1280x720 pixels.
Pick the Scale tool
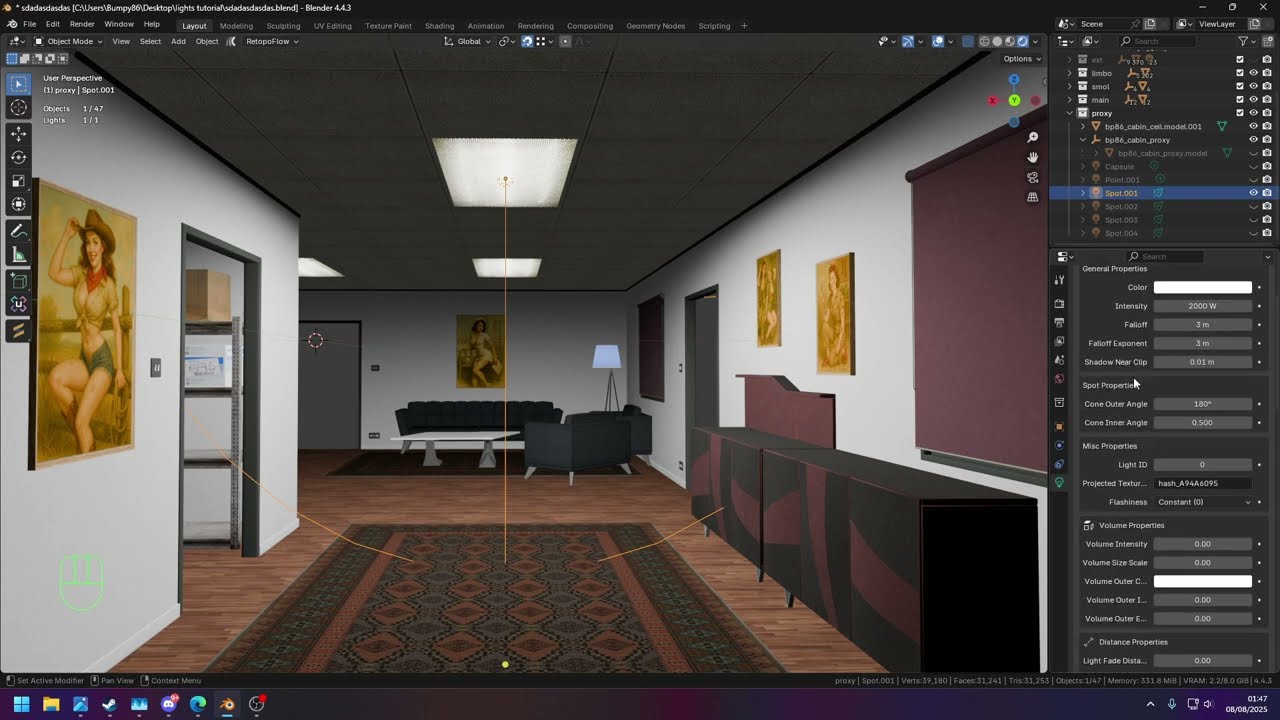(18, 181)
